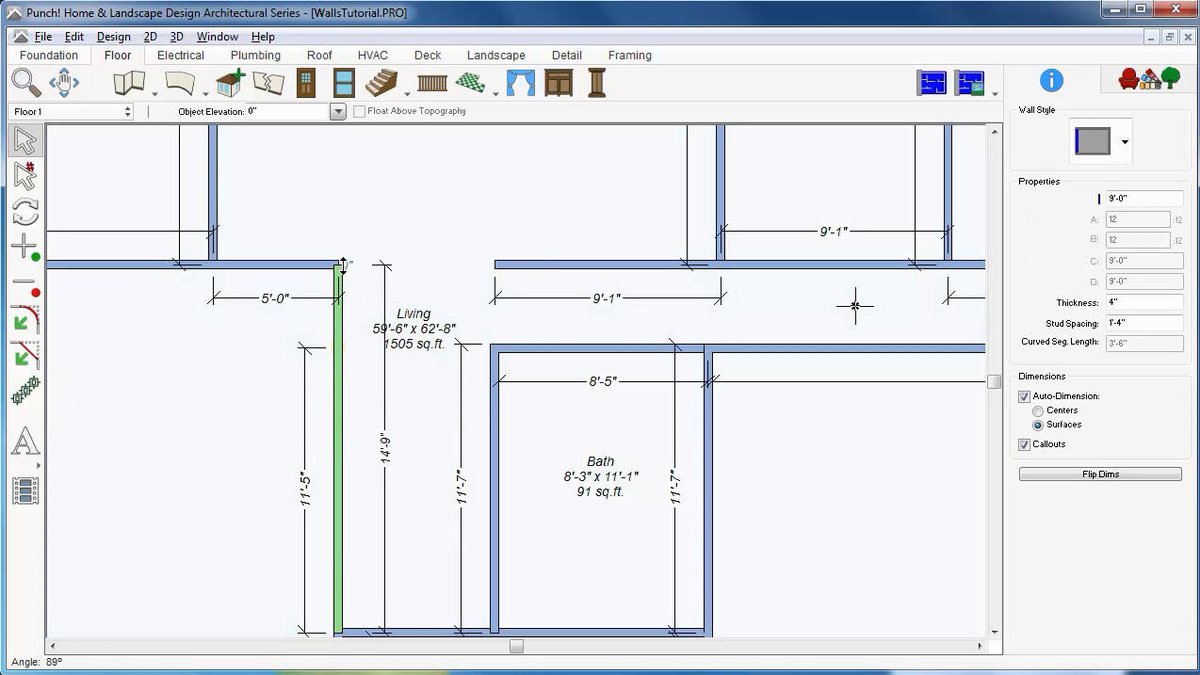1200x675 pixels.
Task: Click the first blue floor plan view icon
Action: [932, 83]
